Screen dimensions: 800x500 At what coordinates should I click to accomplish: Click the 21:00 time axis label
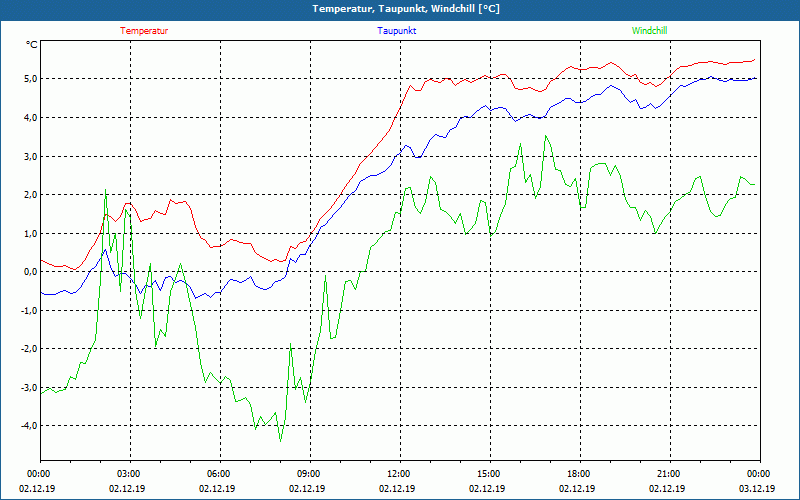[x=670, y=474]
